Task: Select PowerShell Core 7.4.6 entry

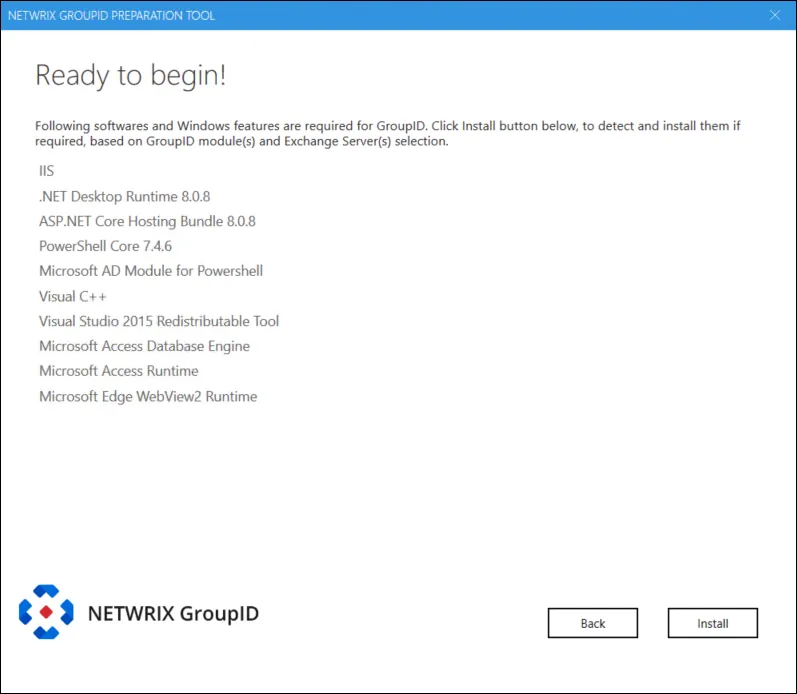Action: (106, 246)
